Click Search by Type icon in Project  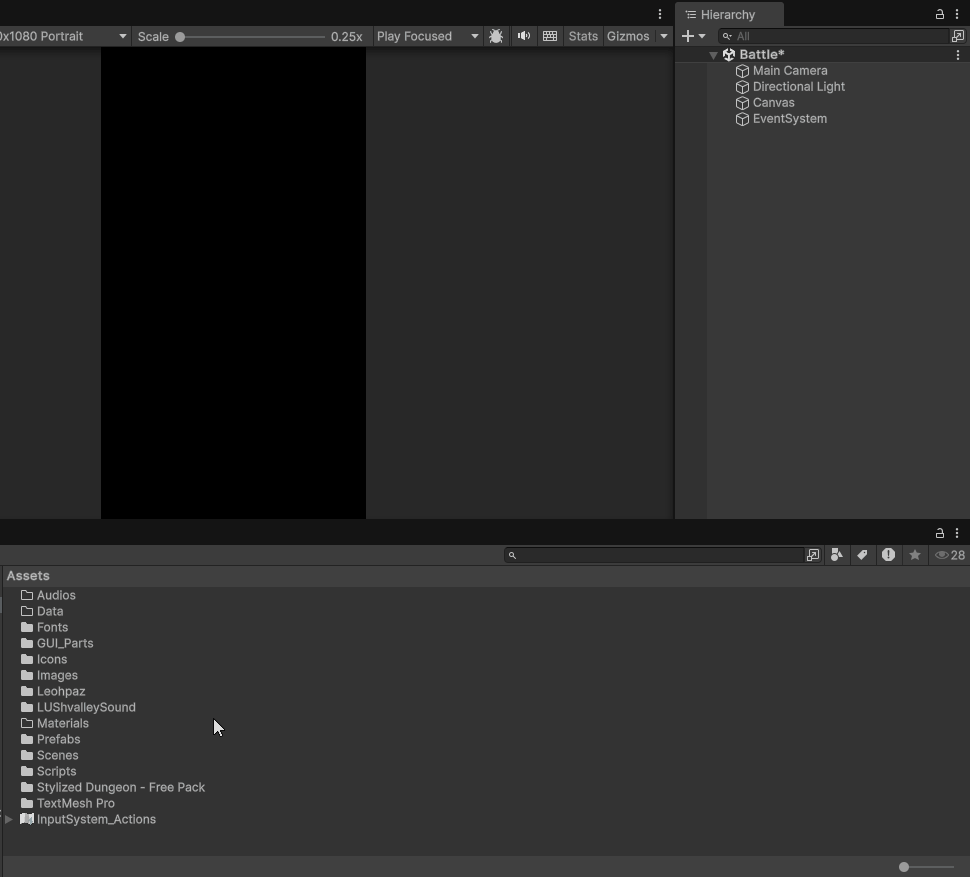(836, 555)
